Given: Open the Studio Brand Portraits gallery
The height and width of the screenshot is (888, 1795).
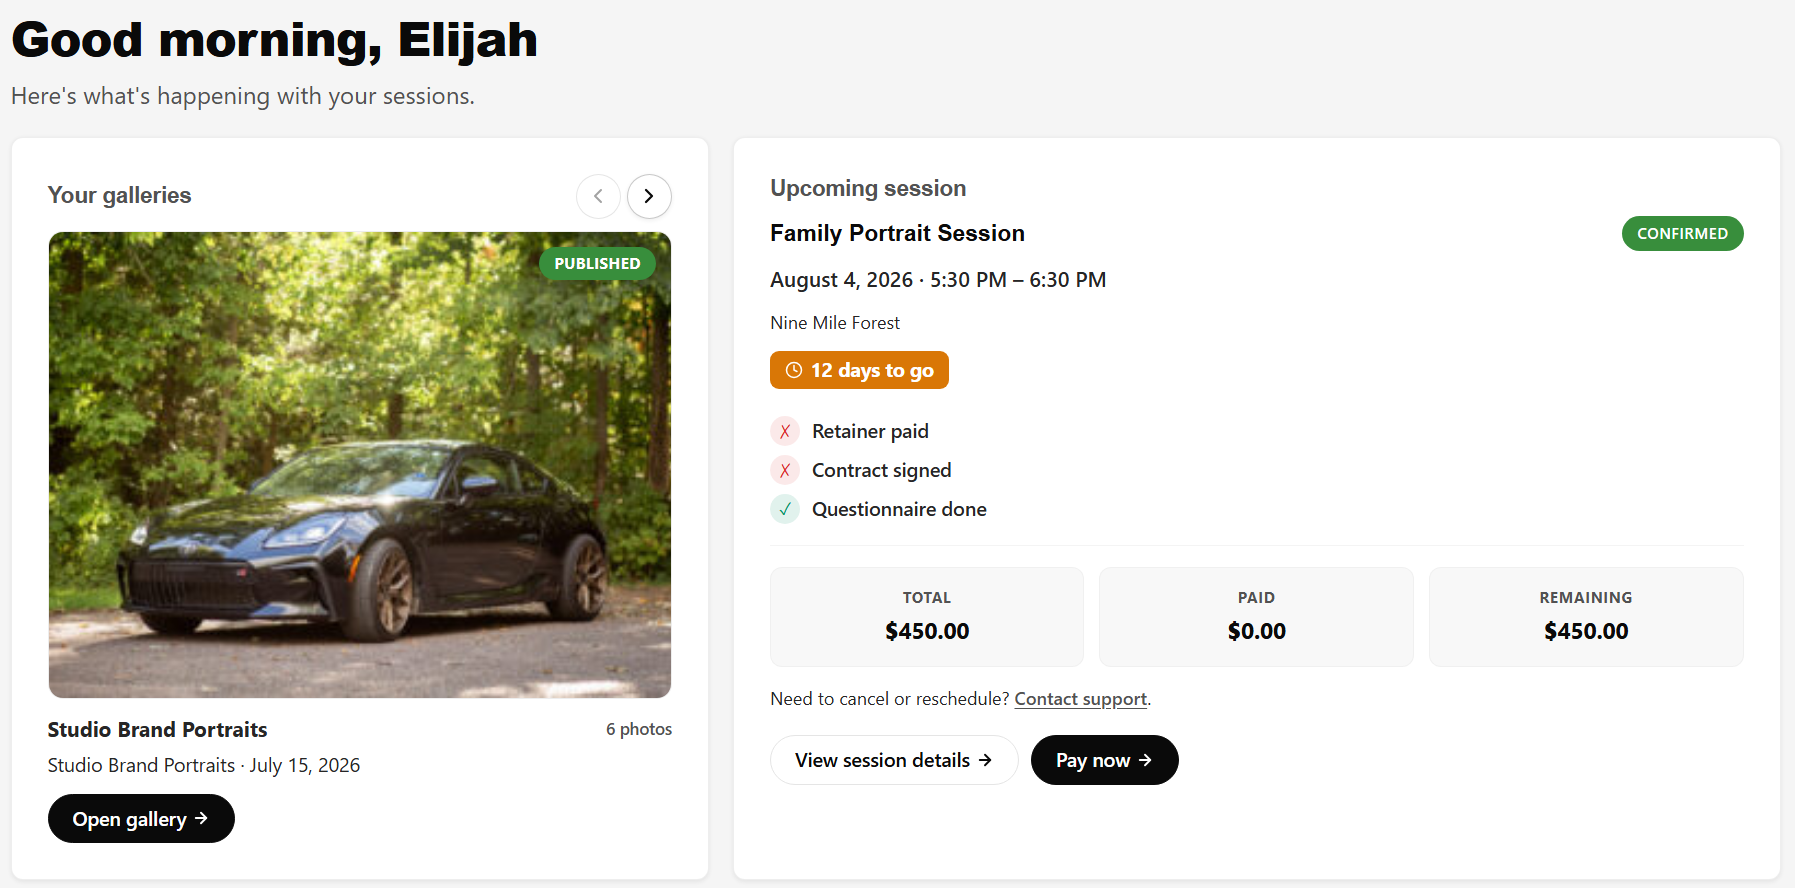Looking at the screenshot, I should (141, 818).
